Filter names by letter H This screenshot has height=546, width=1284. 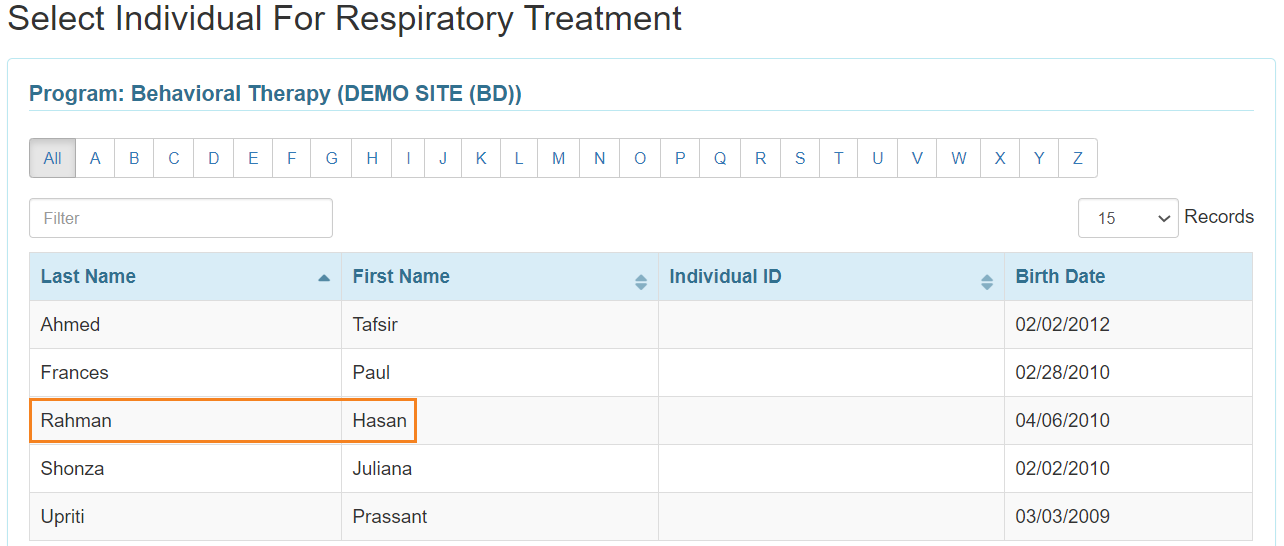(x=371, y=158)
